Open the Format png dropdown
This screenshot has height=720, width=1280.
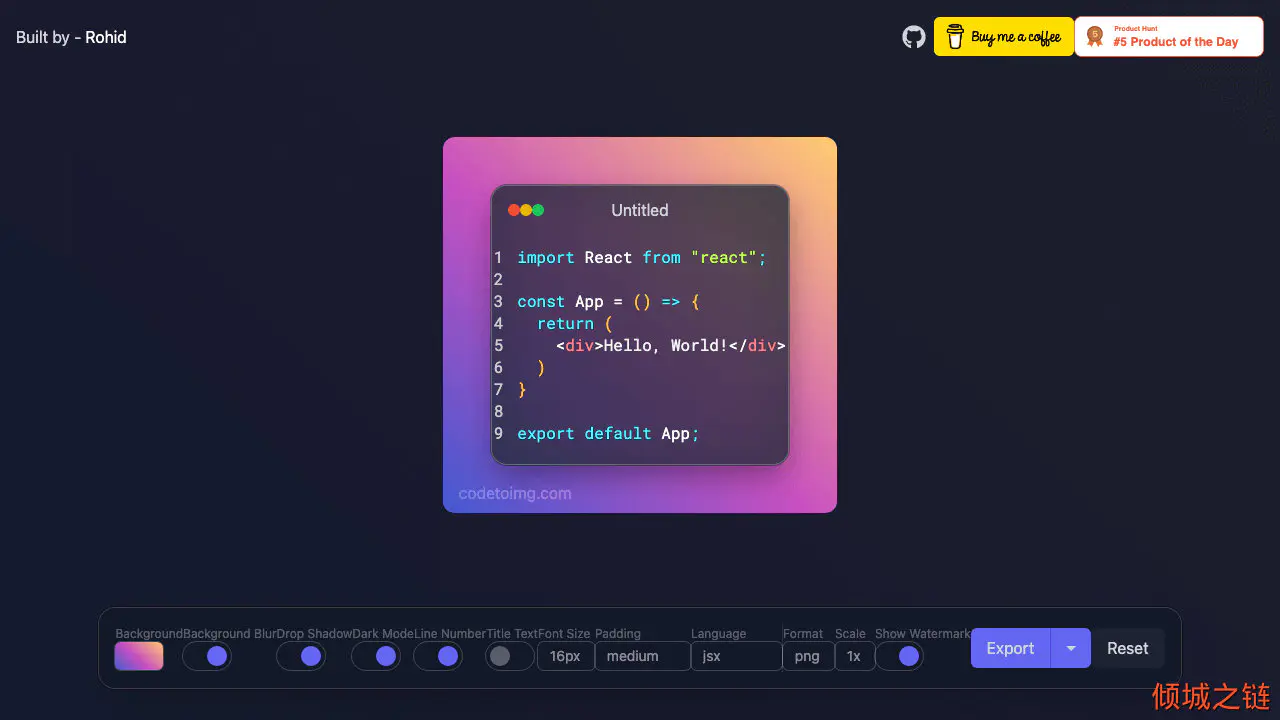tap(808, 656)
